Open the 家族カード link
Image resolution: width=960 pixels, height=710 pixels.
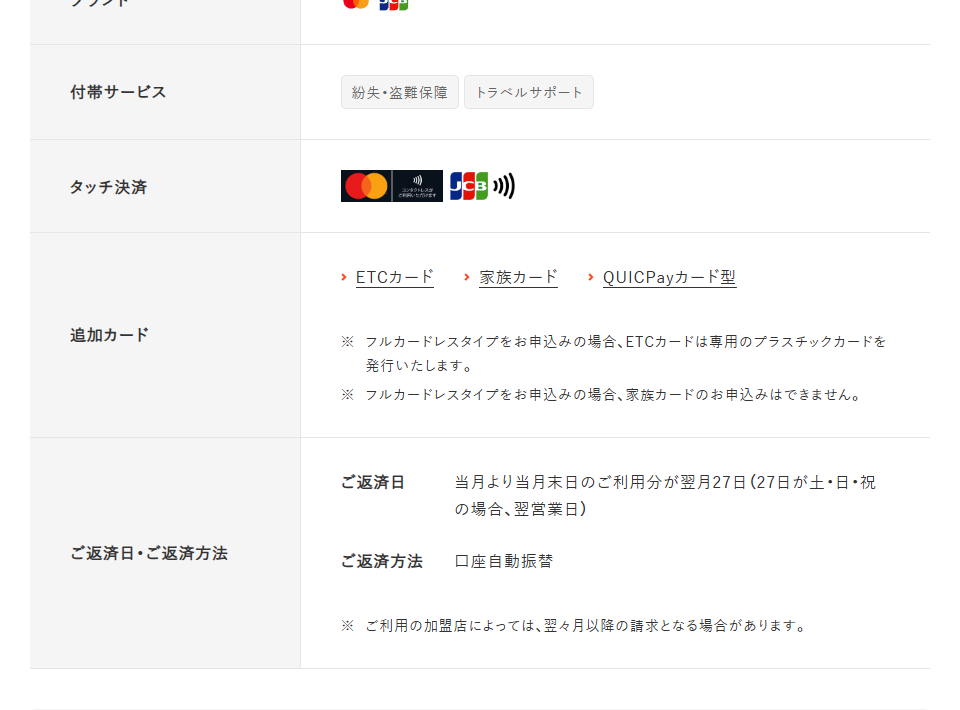[518, 277]
